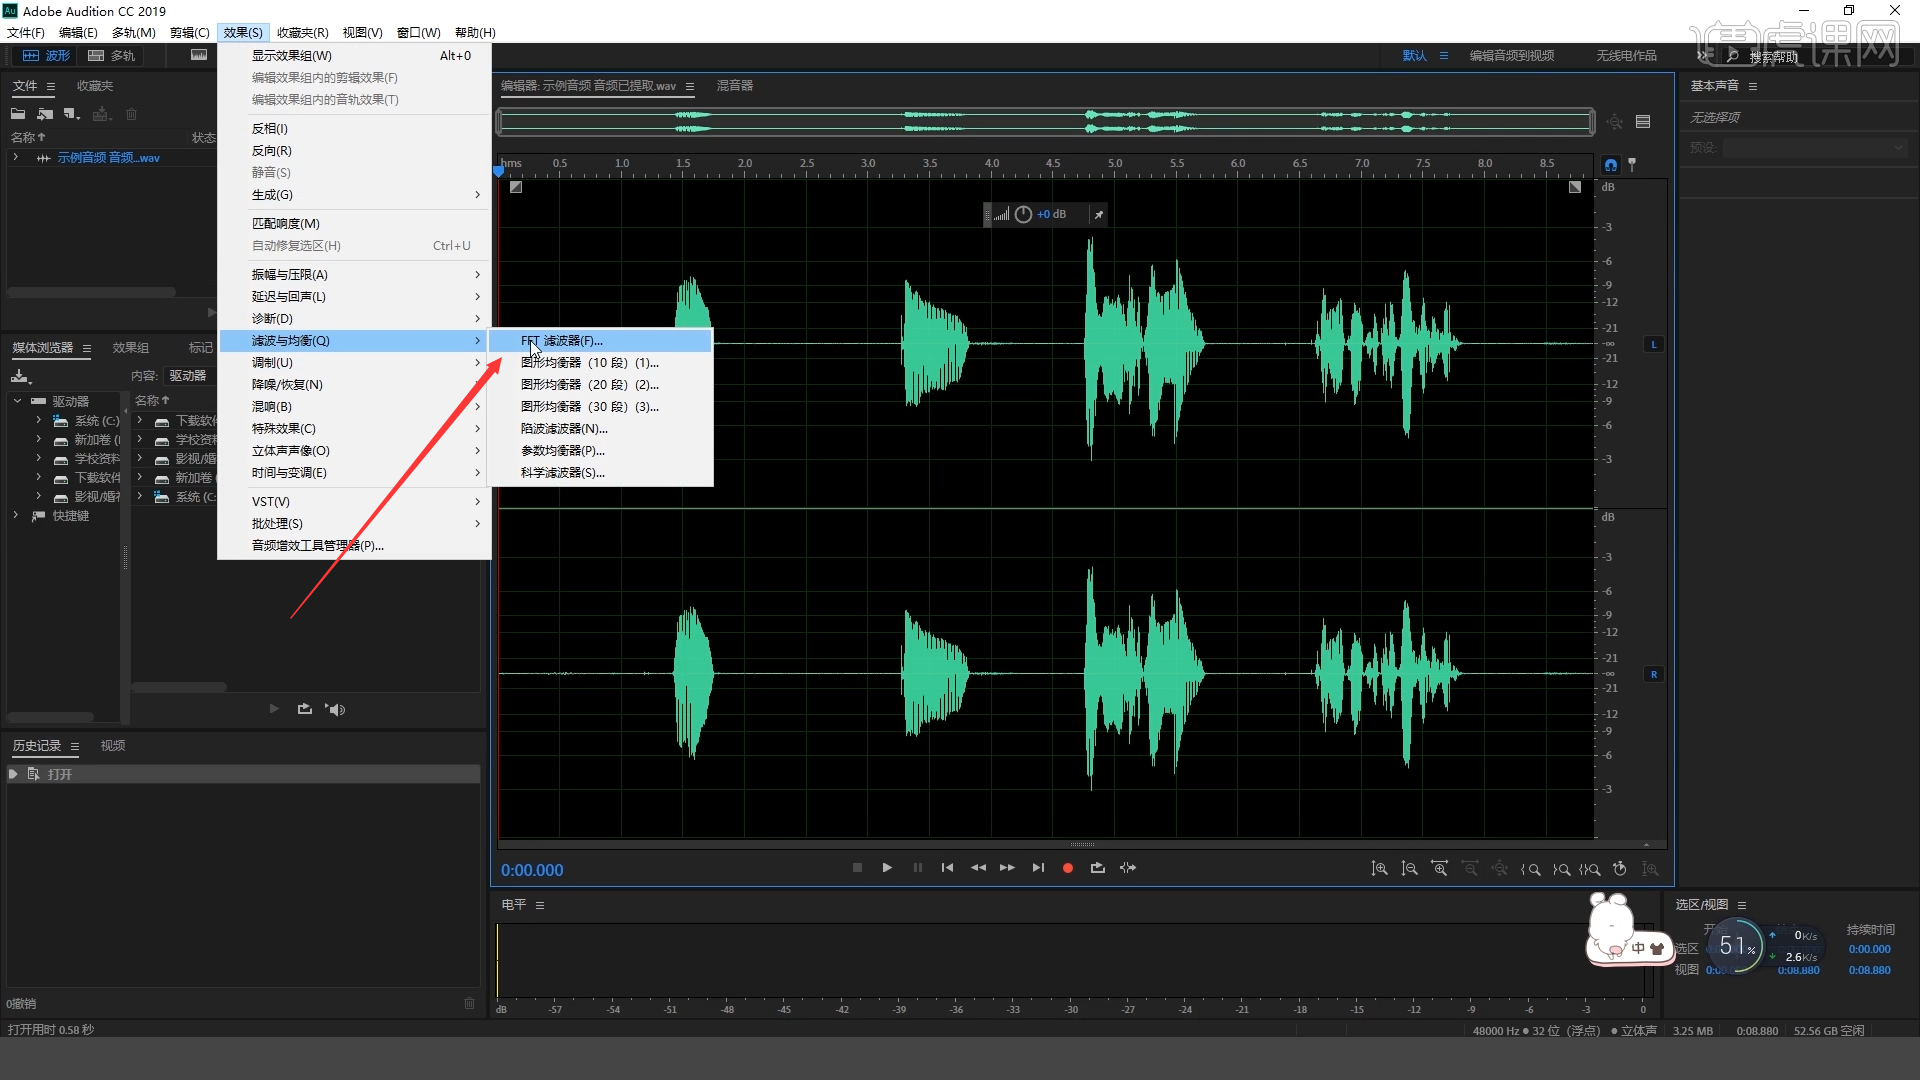
Task: Rewind the audio
Action: coord(978,868)
